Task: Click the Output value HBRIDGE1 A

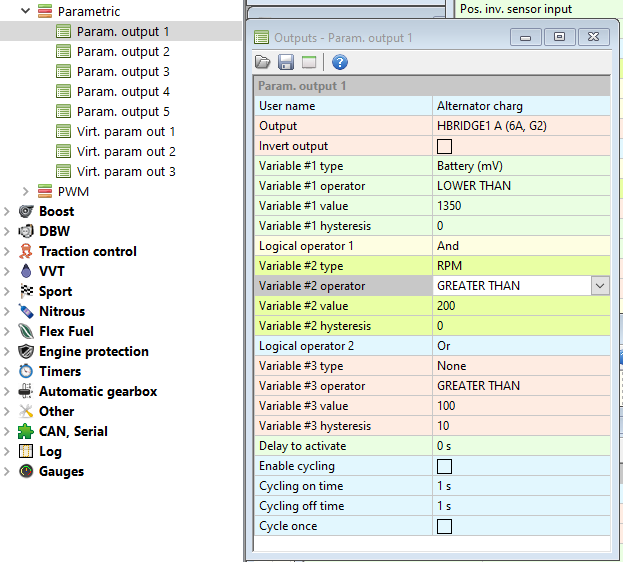Action: coord(521,126)
